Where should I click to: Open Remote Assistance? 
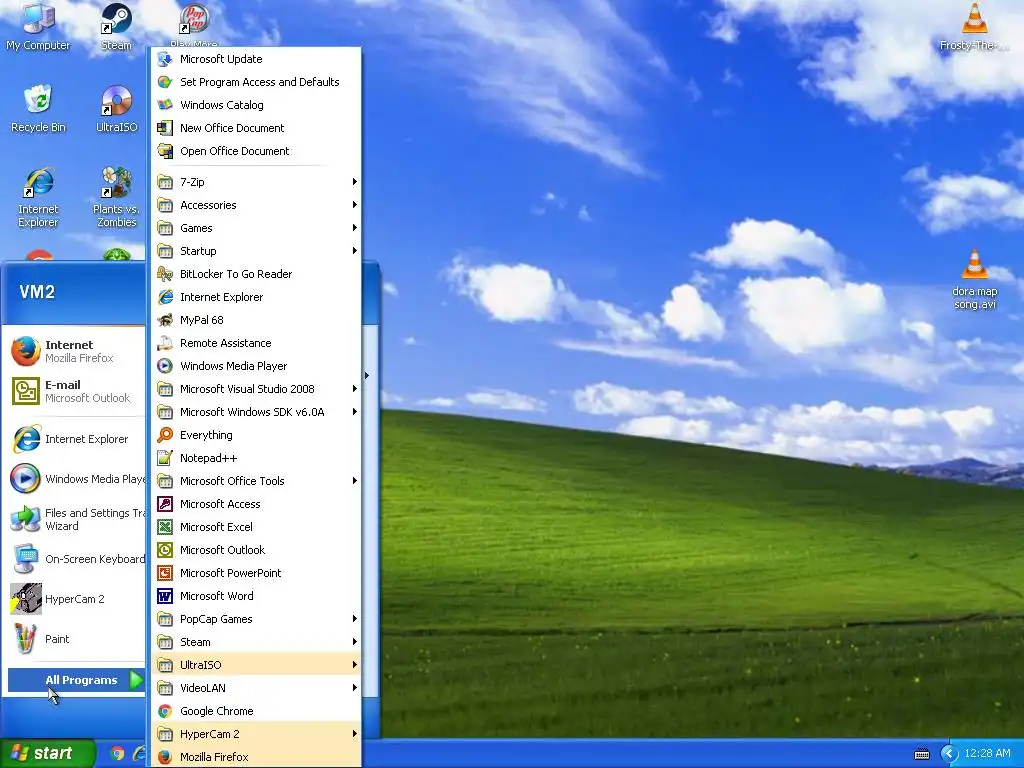pyautogui.click(x=256, y=343)
